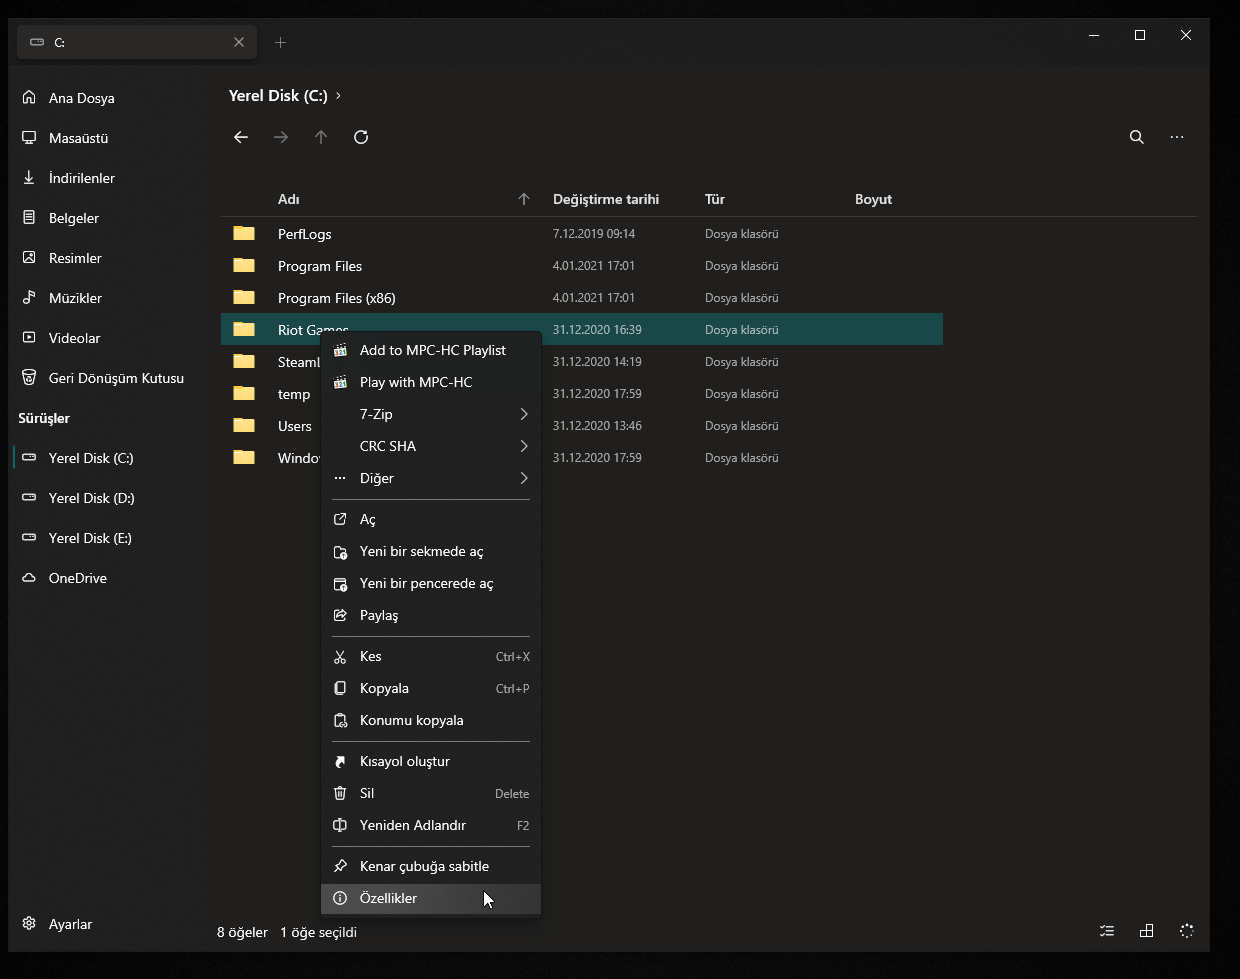Click Kopyala in context menu
The image size is (1240, 979).
click(431, 688)
